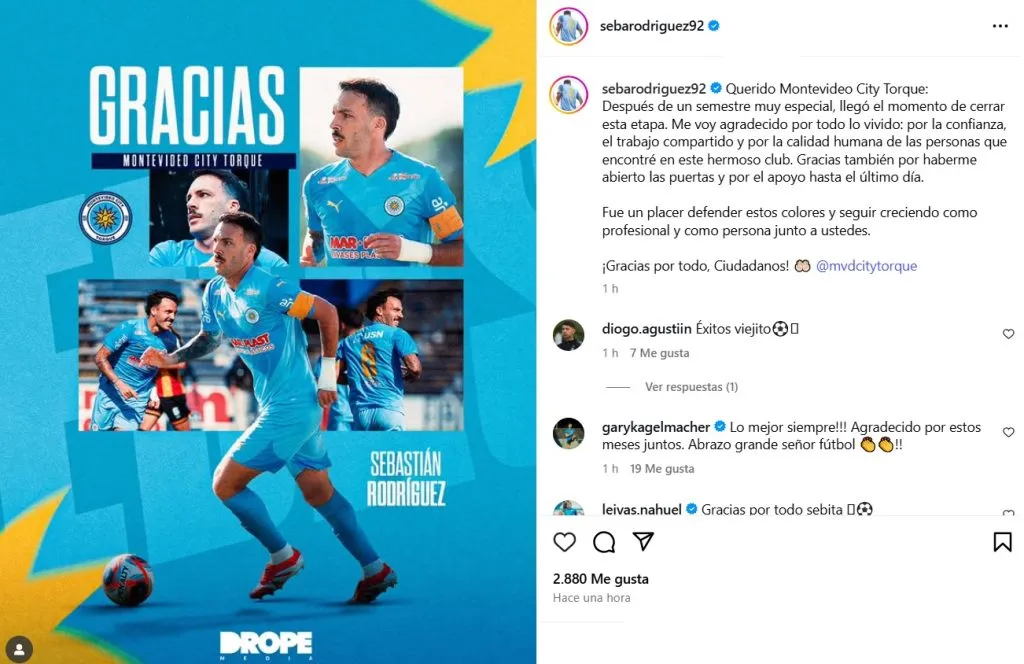View the 2.880 Me gusta likes list
This screenshot has width=1024, height=664.
click(600, 578)
